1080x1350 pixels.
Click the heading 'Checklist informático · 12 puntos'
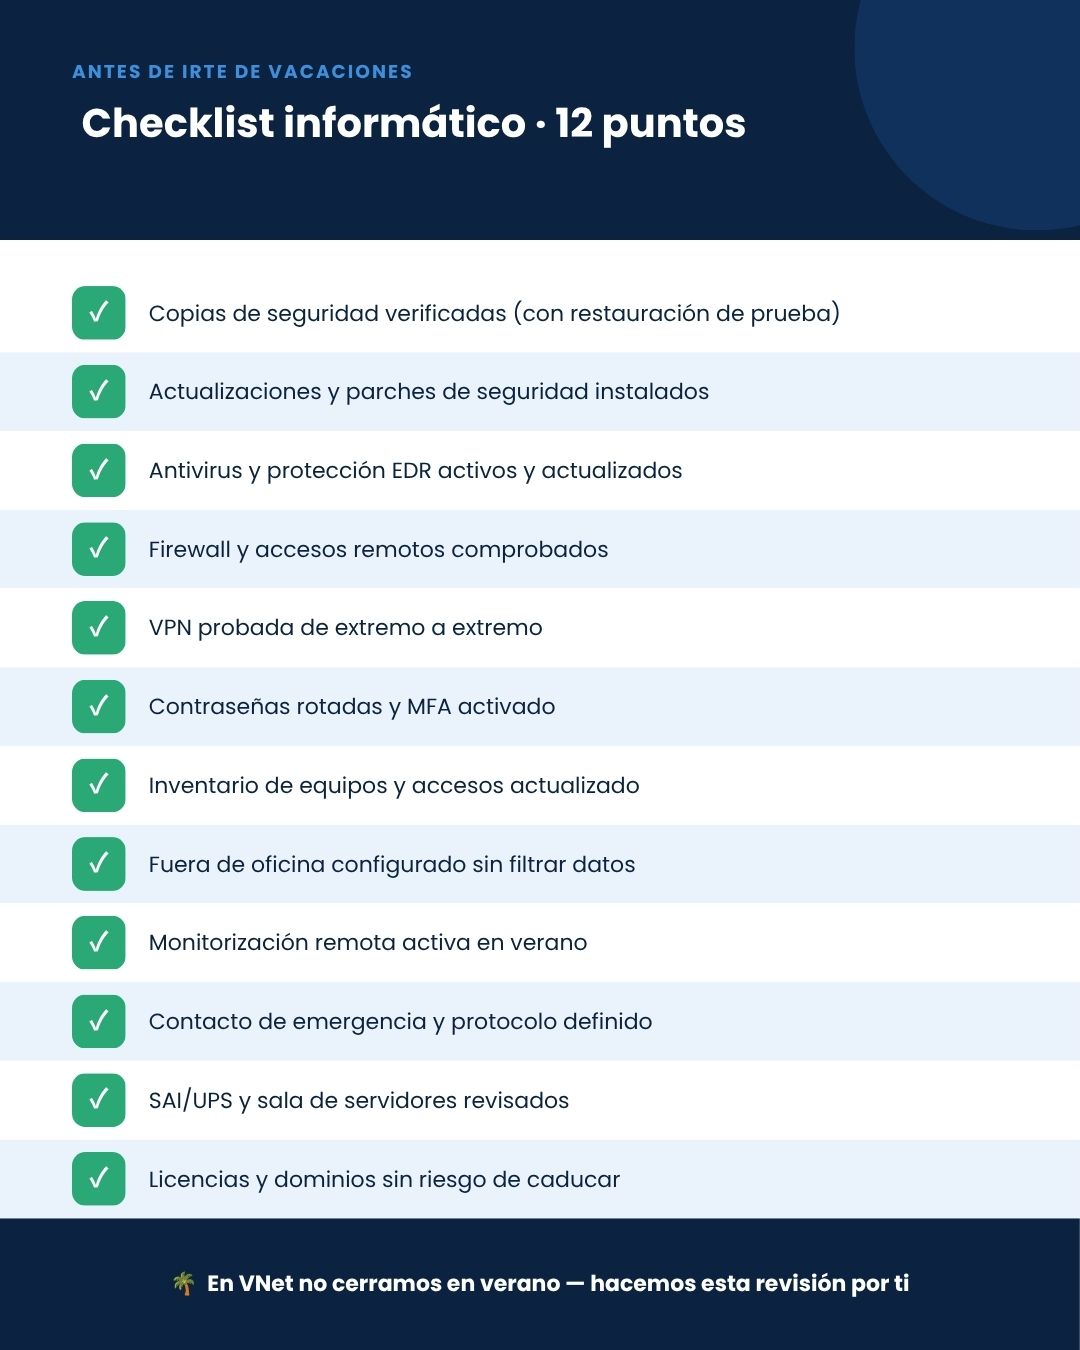413,124
